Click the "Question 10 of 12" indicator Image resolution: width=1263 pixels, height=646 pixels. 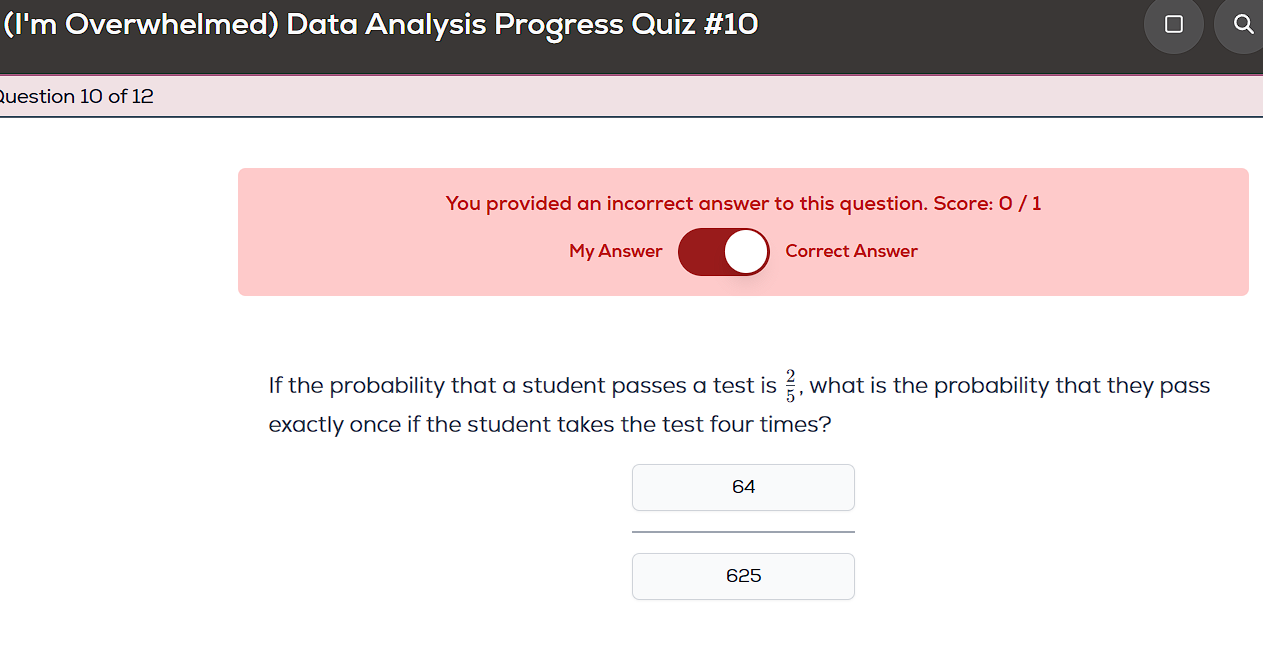point(78,97)
